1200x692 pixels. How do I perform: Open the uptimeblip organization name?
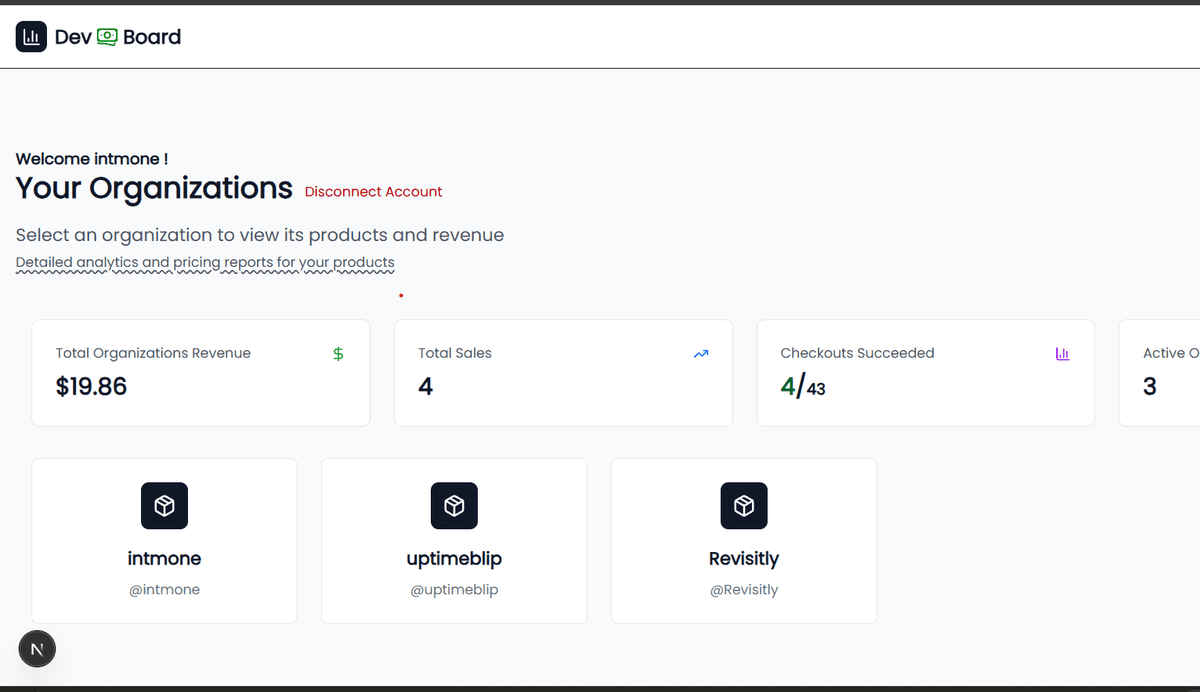(x=454, y=559)
